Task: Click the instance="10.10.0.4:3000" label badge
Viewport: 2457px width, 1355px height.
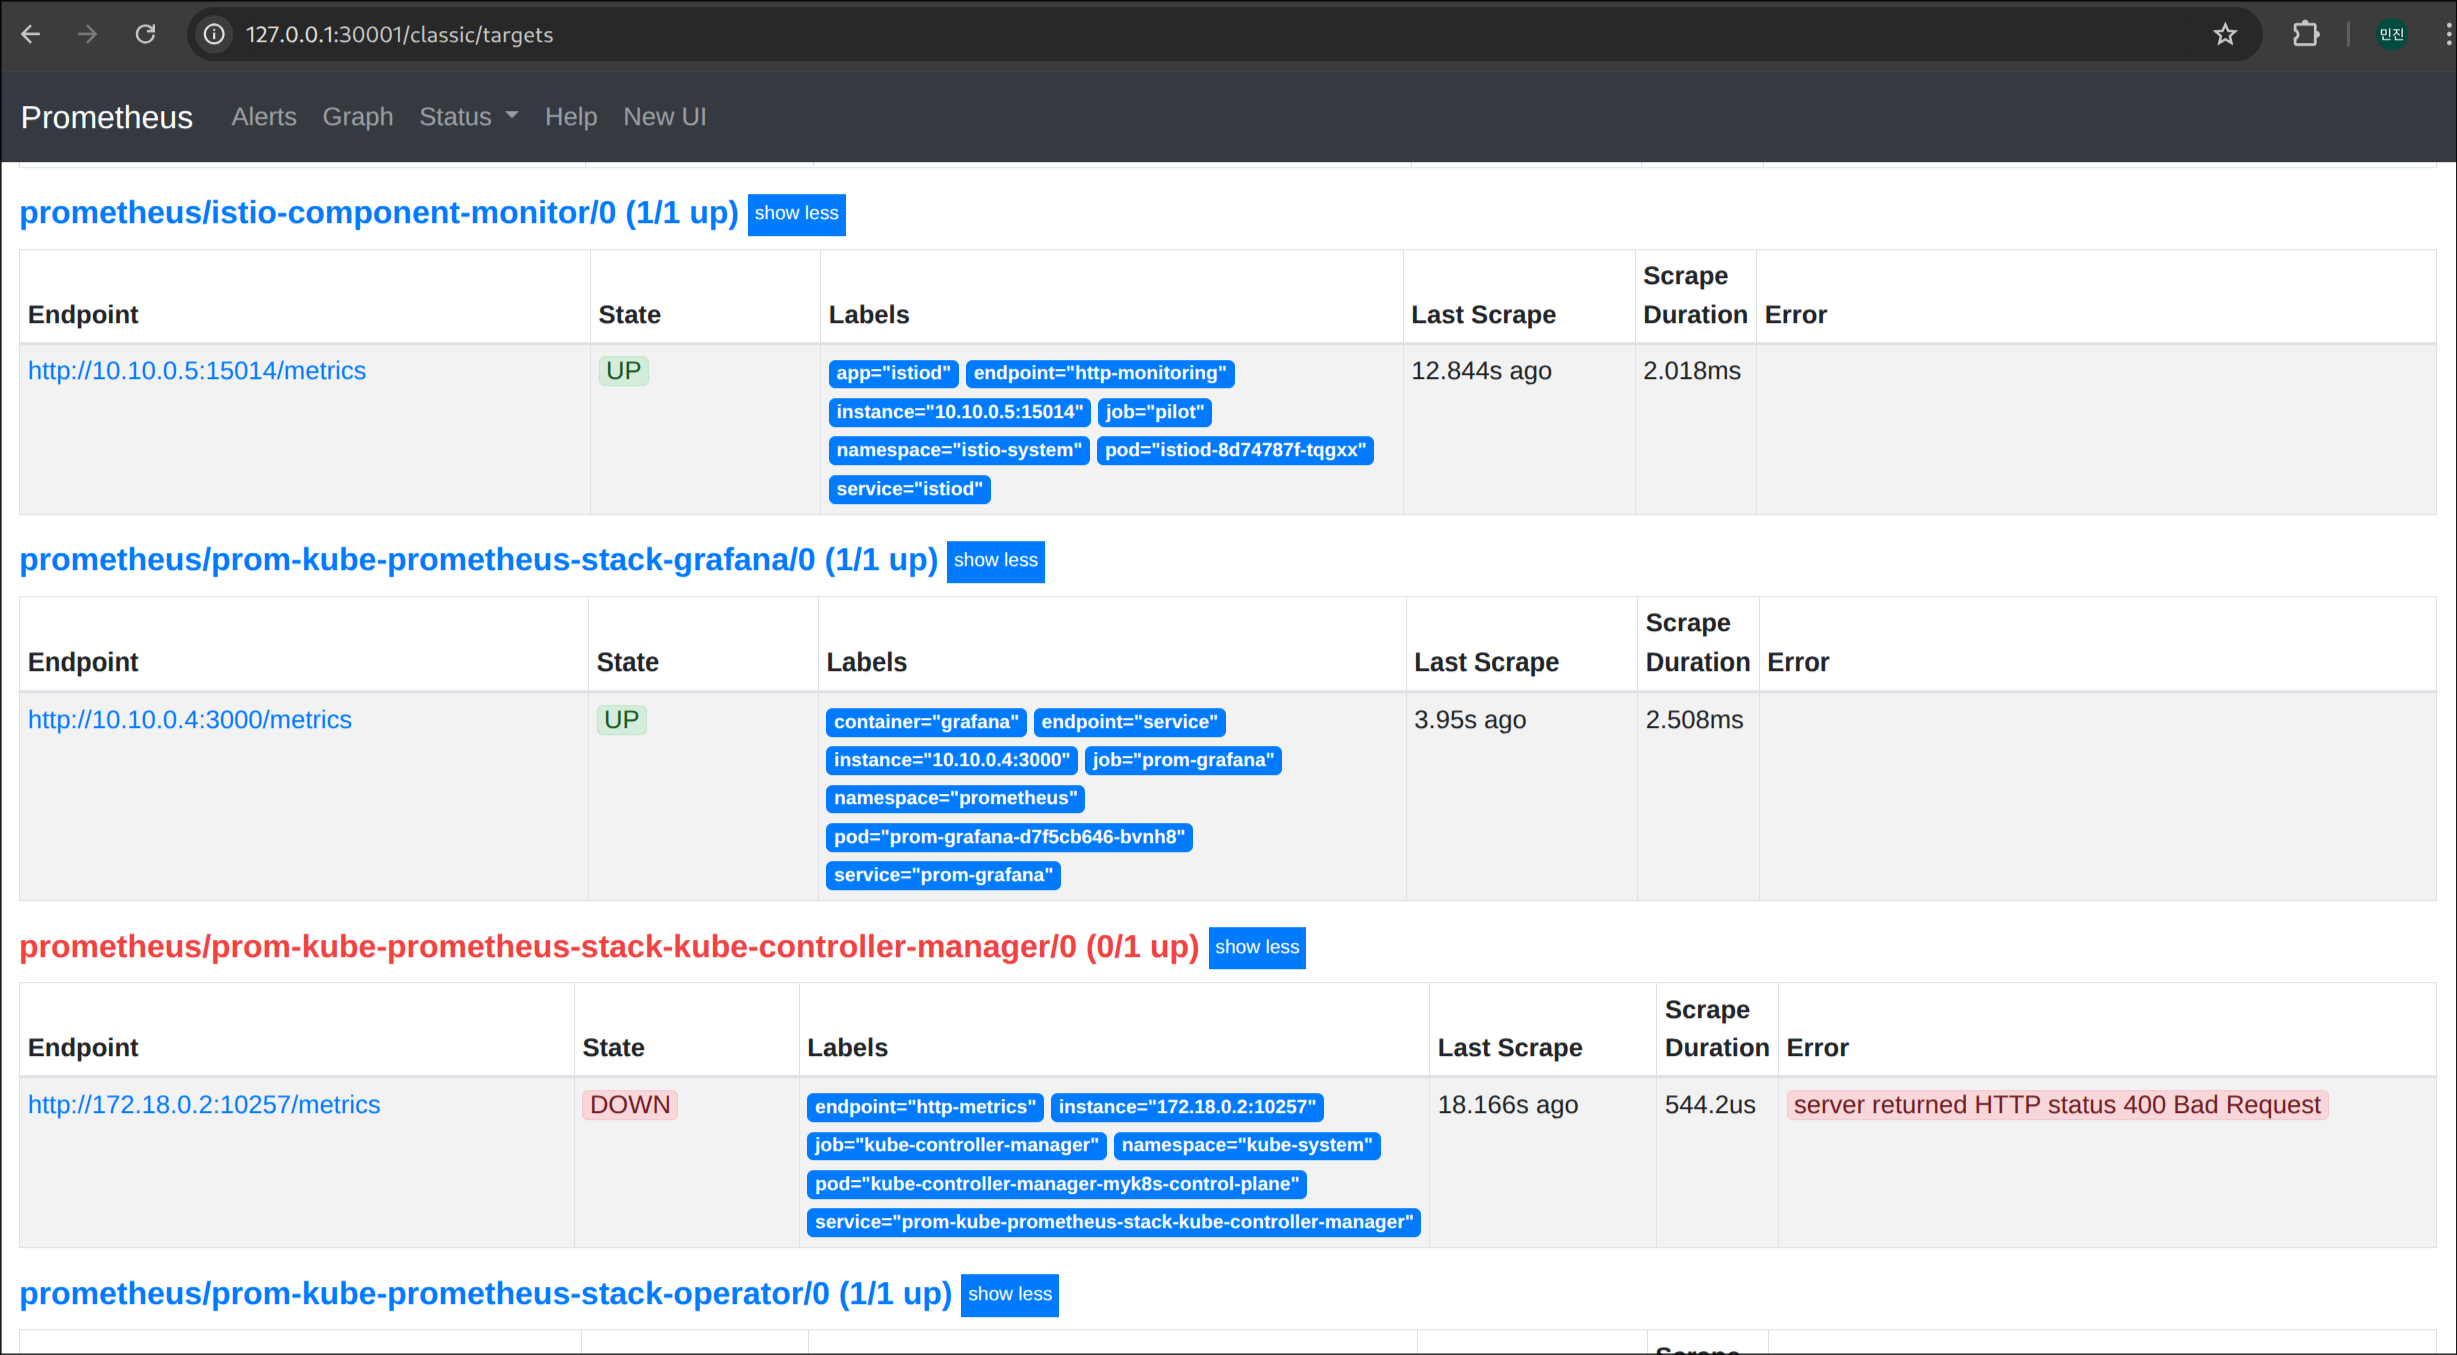Action: point(952,761)
